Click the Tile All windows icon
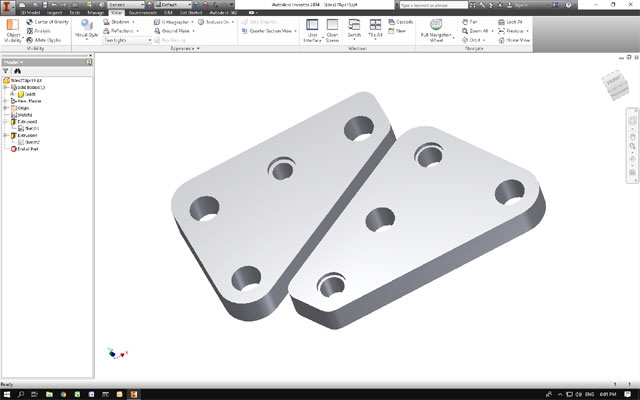 [x=375, y=28]
